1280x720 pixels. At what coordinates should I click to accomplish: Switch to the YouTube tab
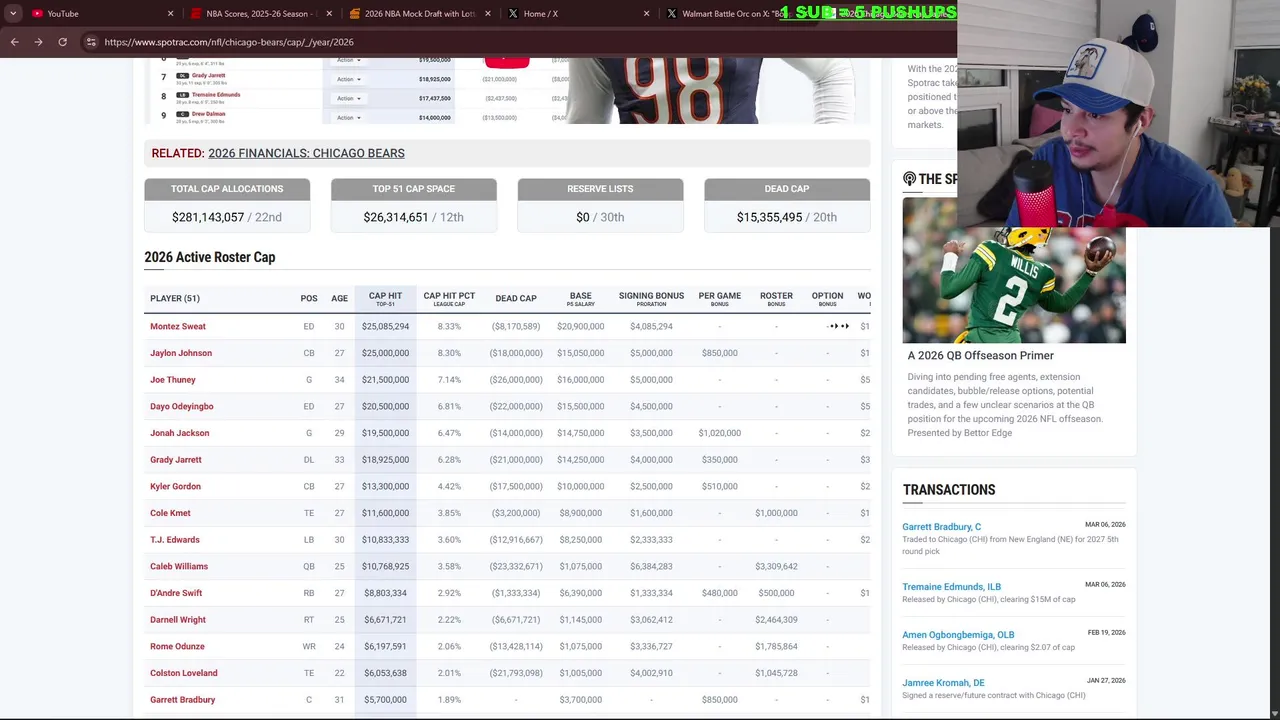[100, 14]
